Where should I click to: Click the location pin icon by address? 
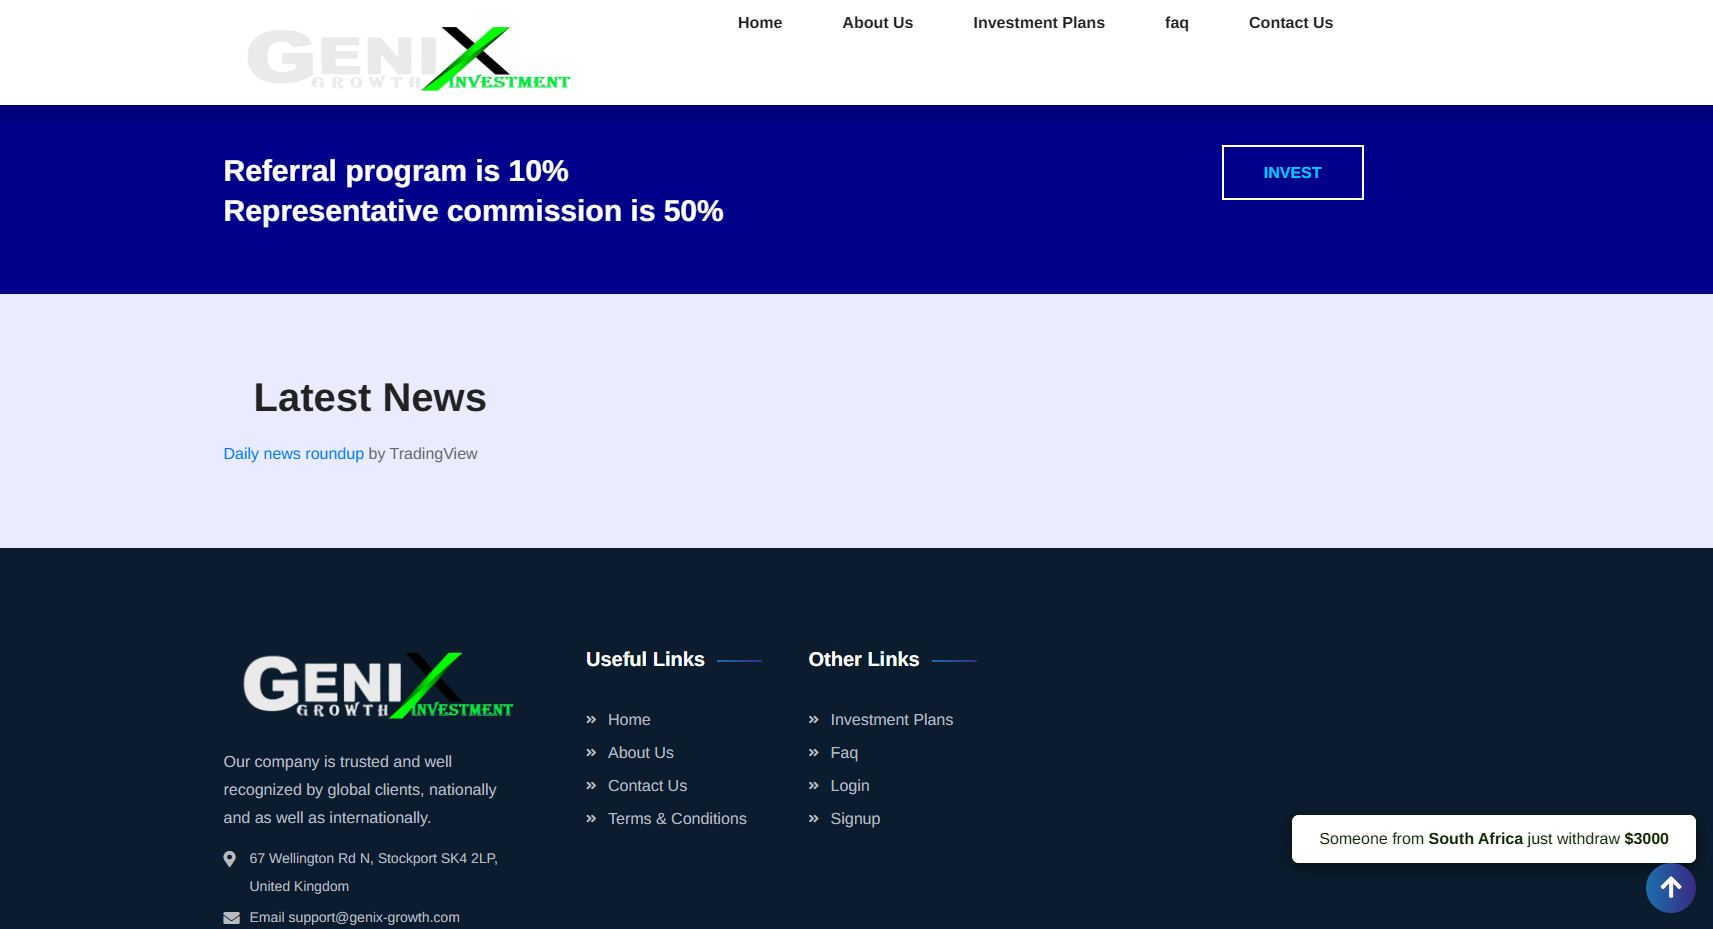[230, 859]
